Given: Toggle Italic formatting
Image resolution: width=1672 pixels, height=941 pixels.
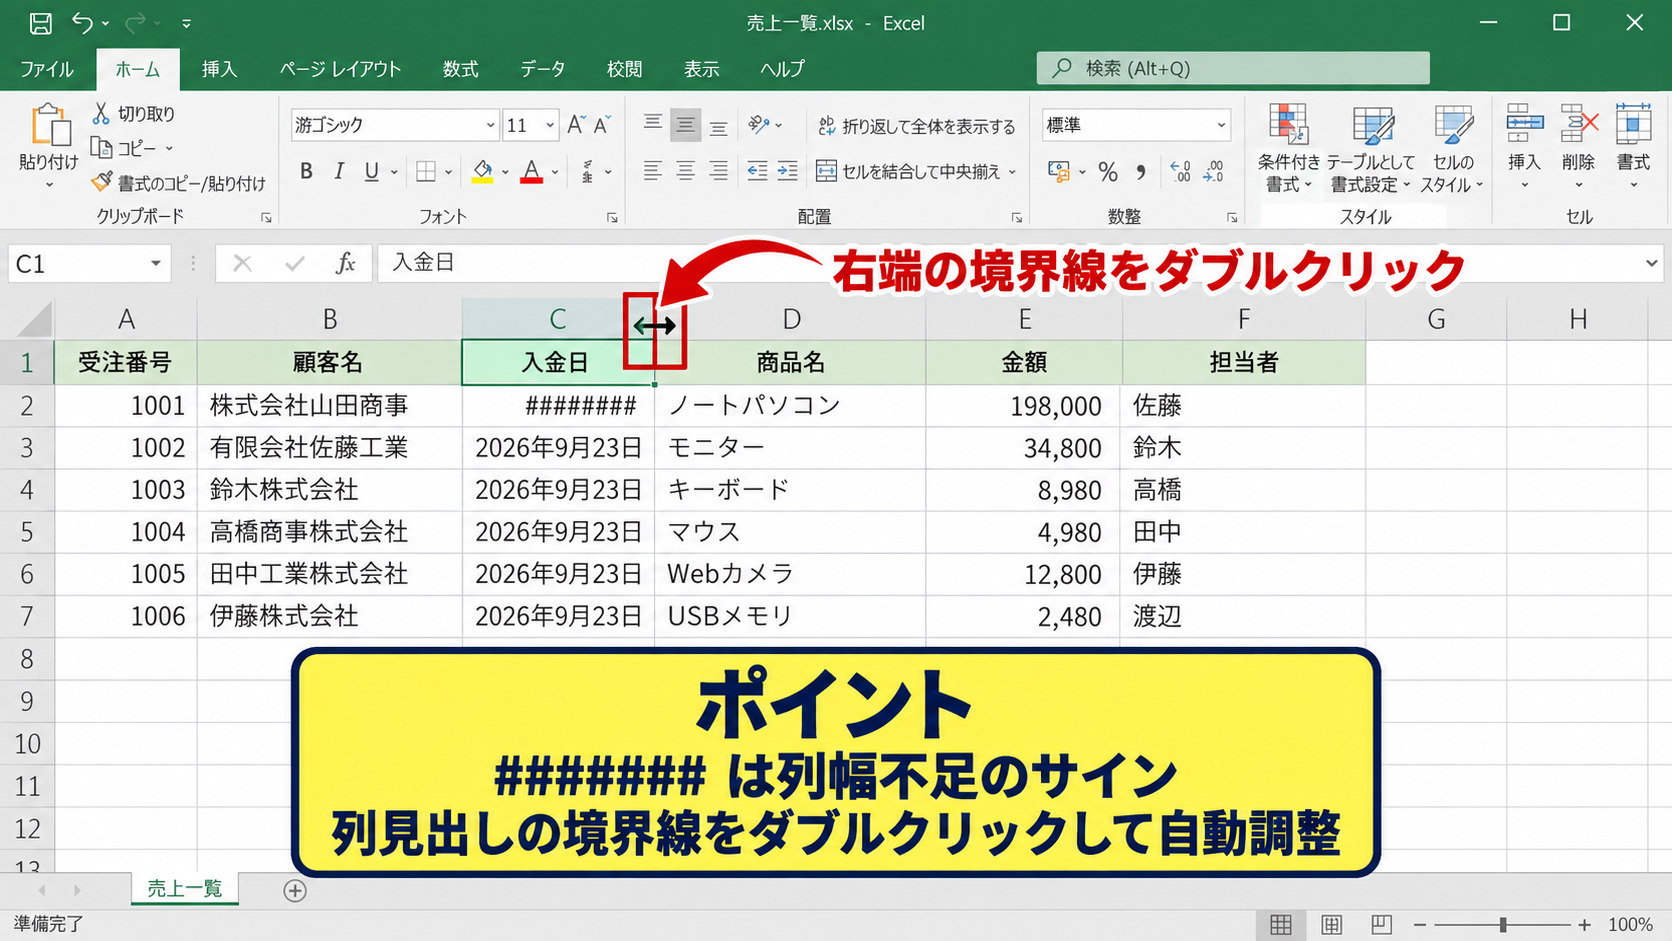Looking at the screenshot, I should coord(339,172).
